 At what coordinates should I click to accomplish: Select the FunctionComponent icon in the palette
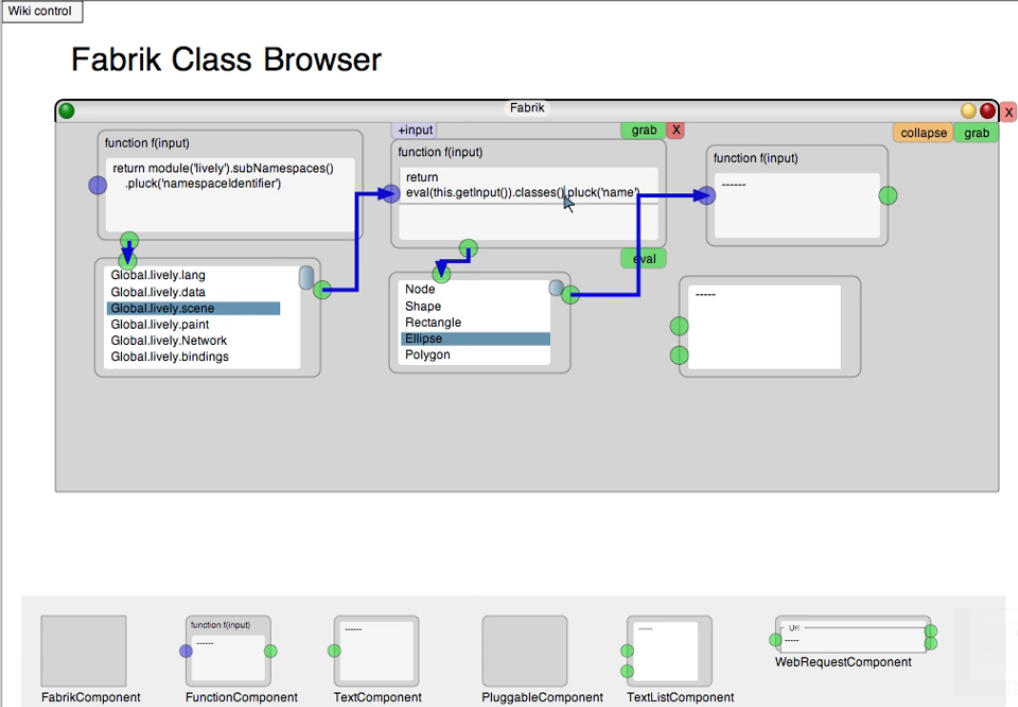pyautogui.click(x=228, y=651)
